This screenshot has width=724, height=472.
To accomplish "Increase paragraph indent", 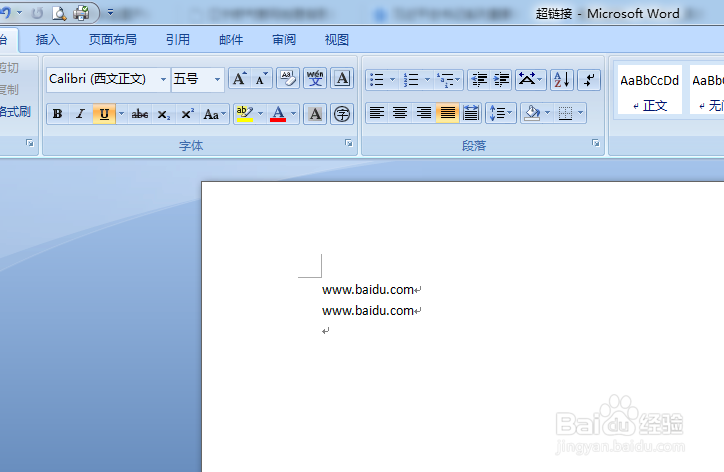I will 501,79.
